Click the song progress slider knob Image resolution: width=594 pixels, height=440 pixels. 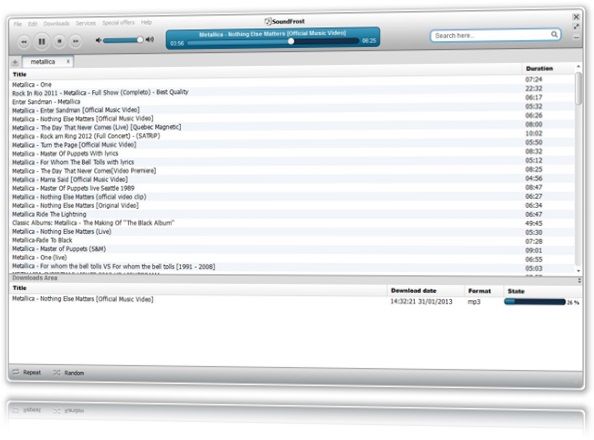click(x=291, y=41)
